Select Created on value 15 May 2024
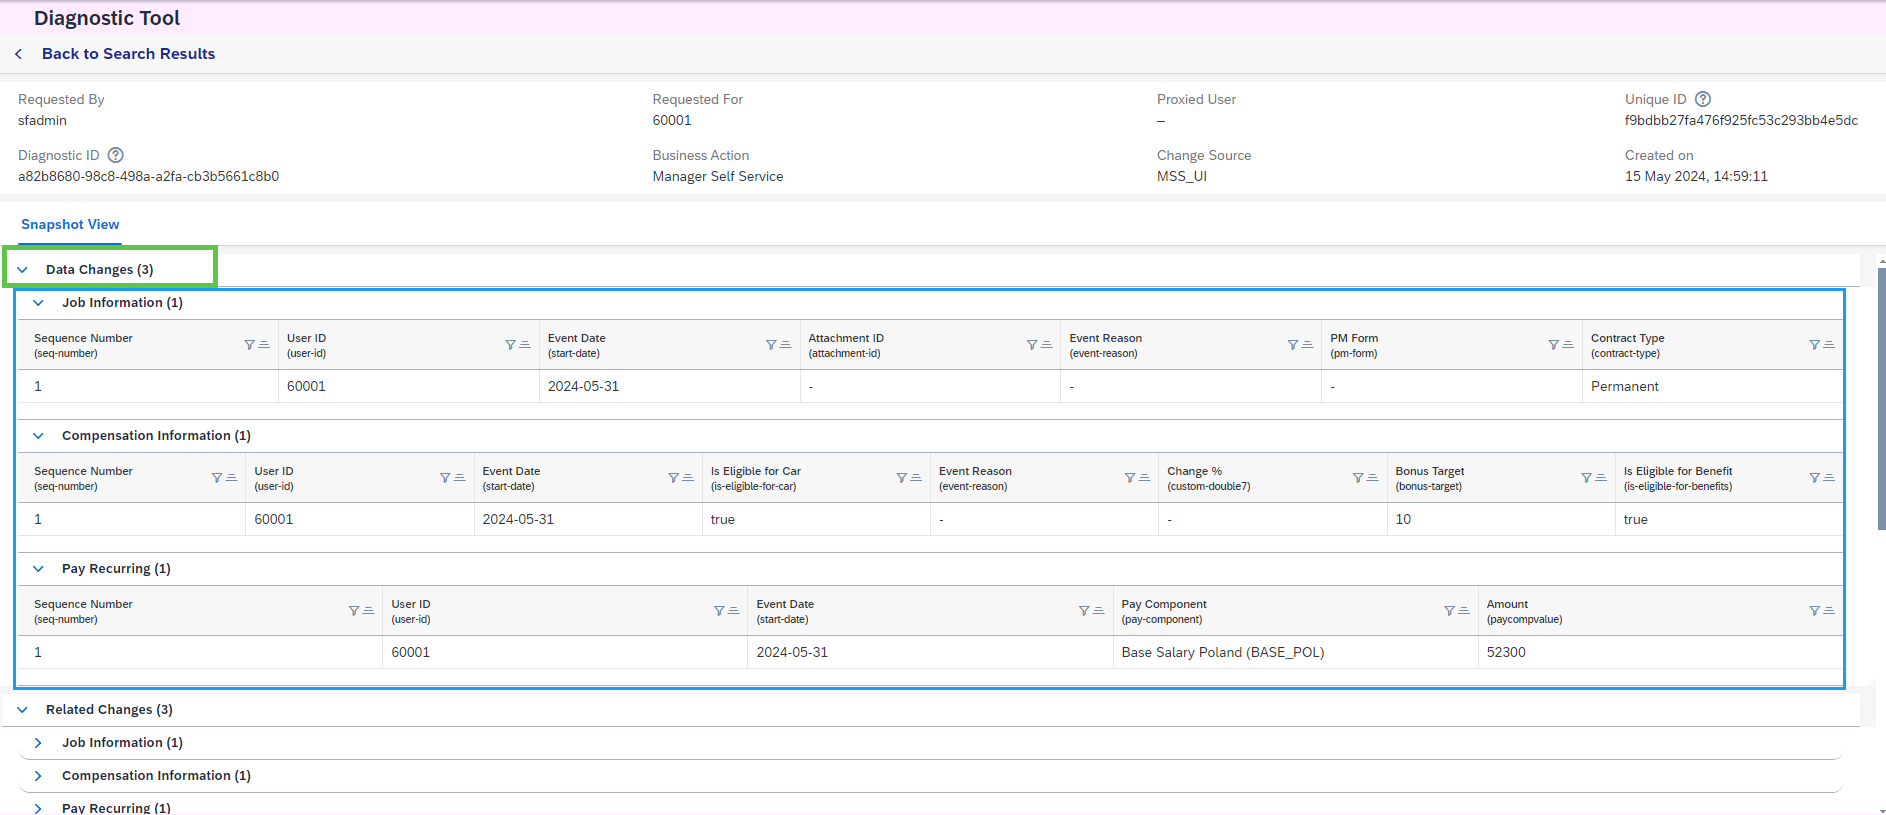This screenshot has width=1886, height=815. tap(1697, 177)
